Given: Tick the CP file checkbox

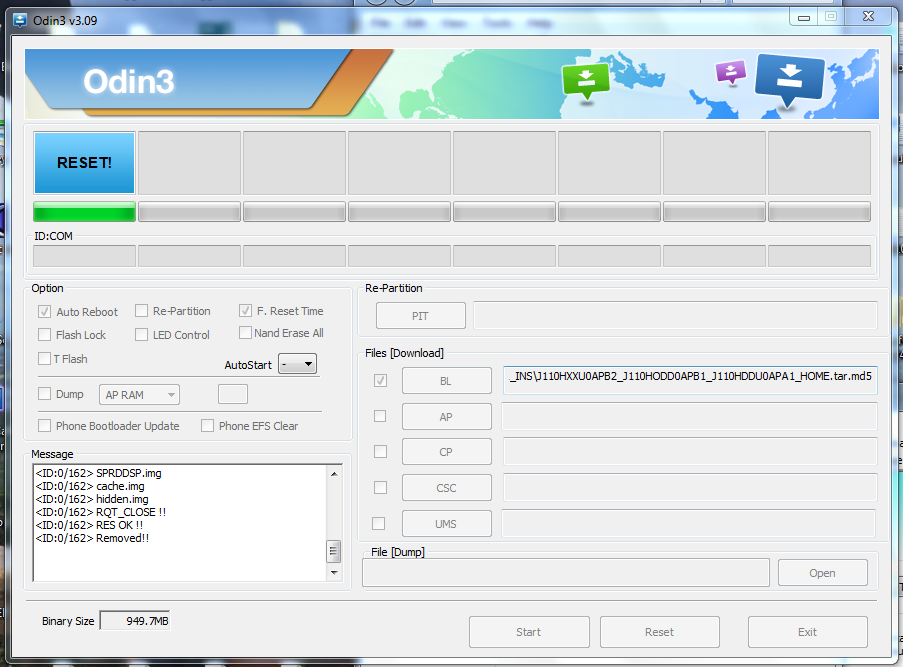Looking at the screenshot, I should click(380, 452).
